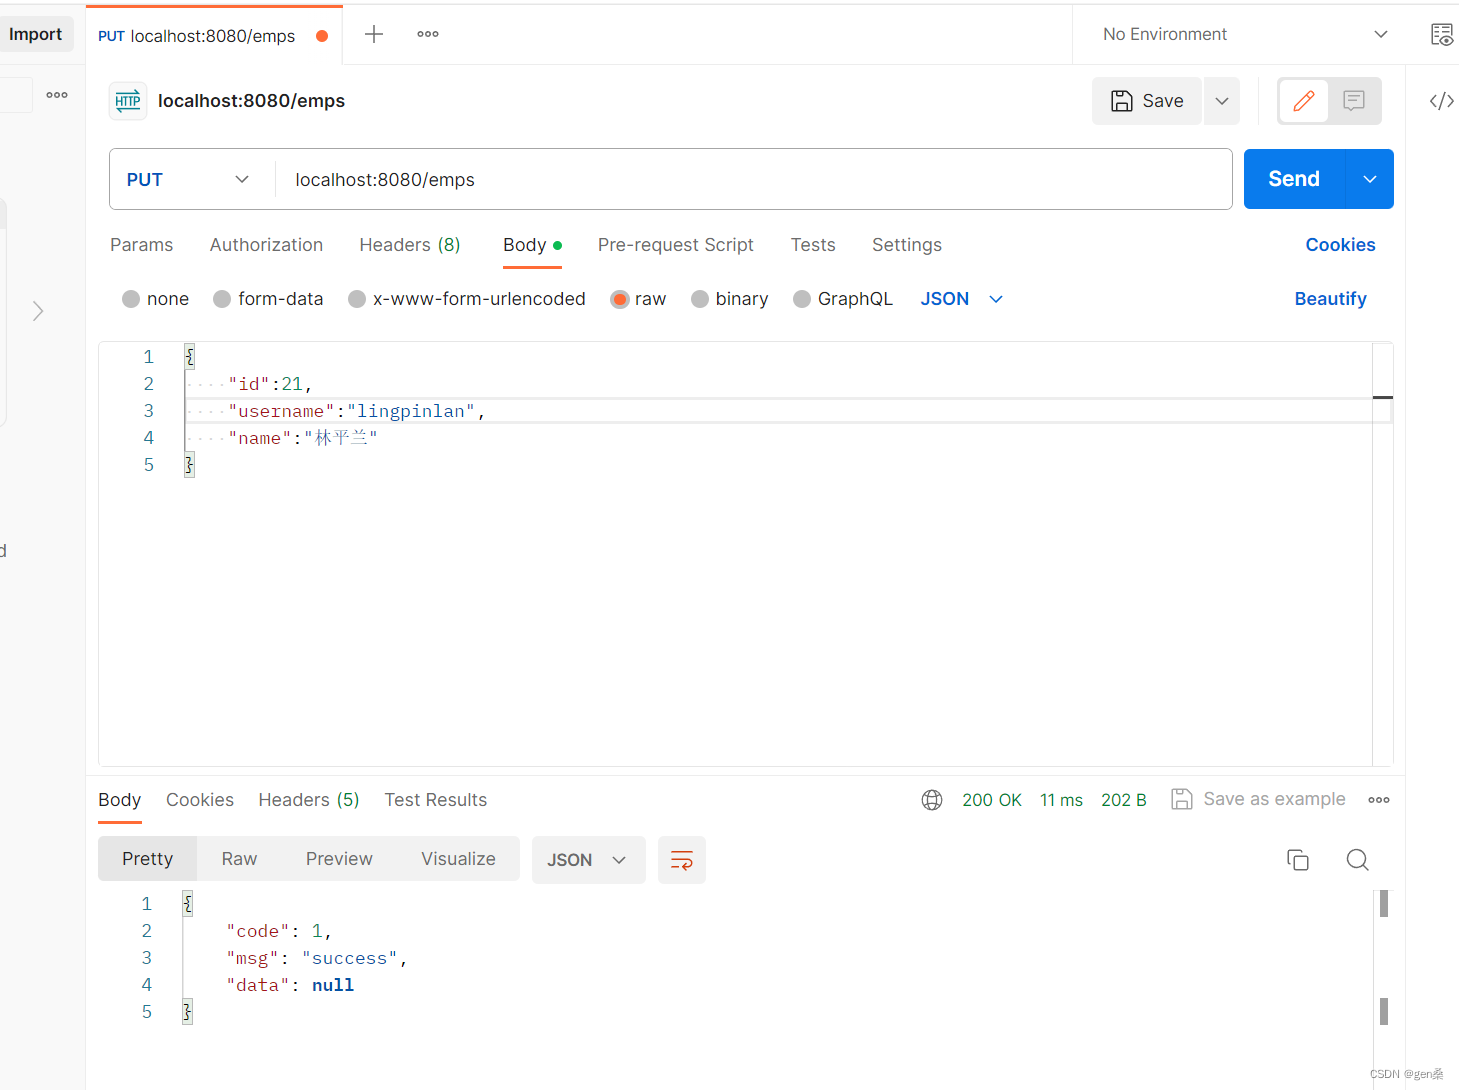
Task: Open environment quick look icon
Action: 1441,35
